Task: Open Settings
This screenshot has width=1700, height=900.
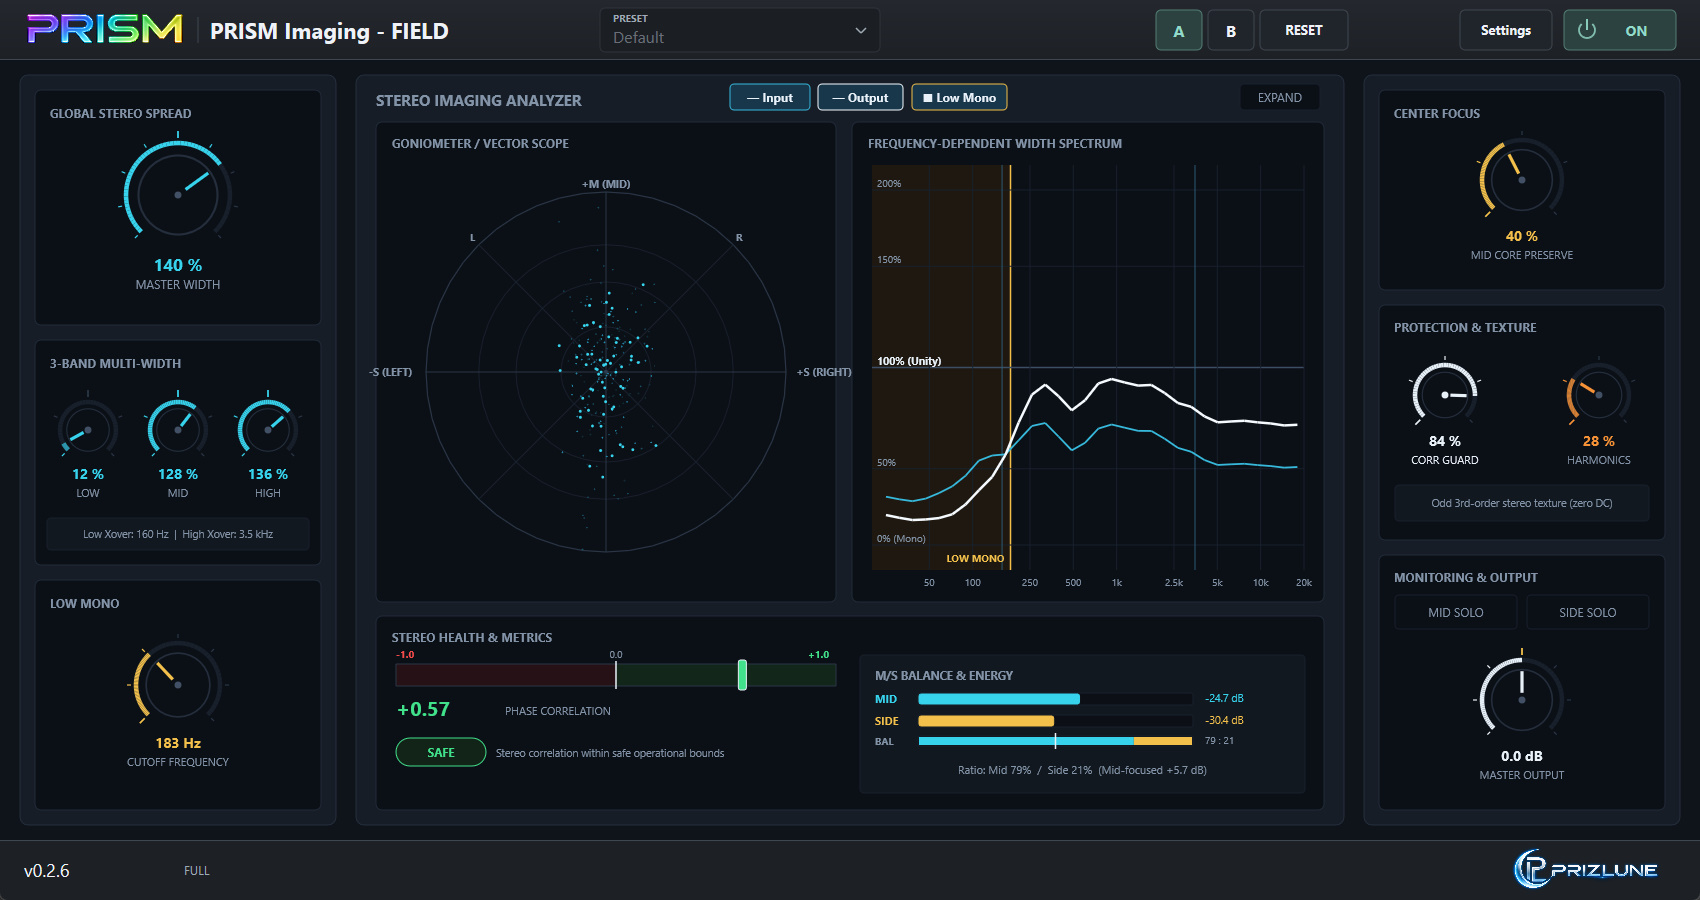Action: 1506,30
